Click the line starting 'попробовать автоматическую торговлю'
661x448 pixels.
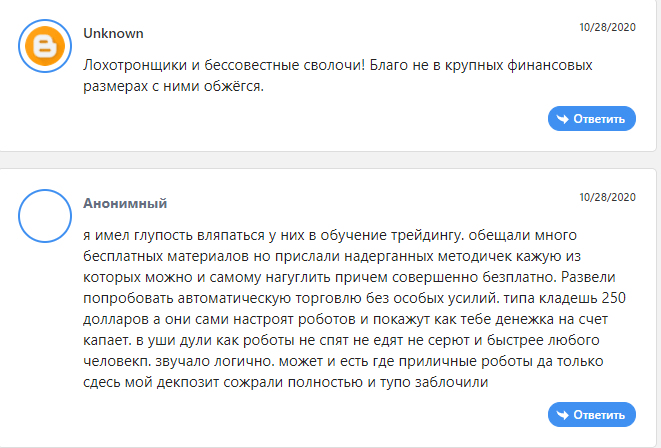click(x=354, y=298)
